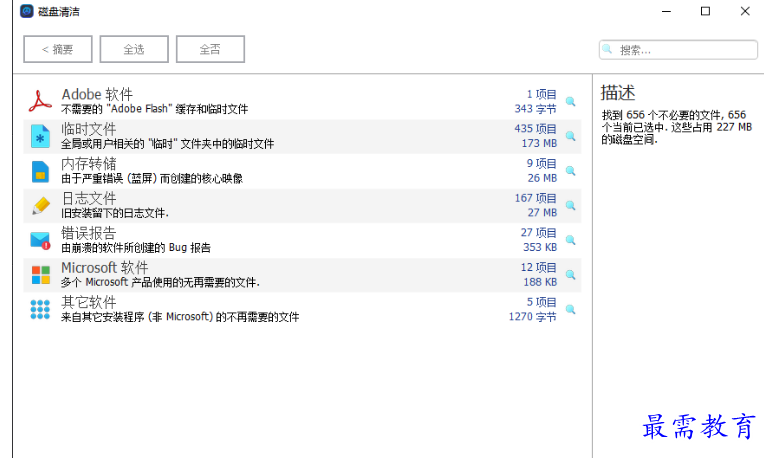Click the Microsoft 软件 Windows logo icon
This screenshot has width=764, height=458.
pos(40,275)
